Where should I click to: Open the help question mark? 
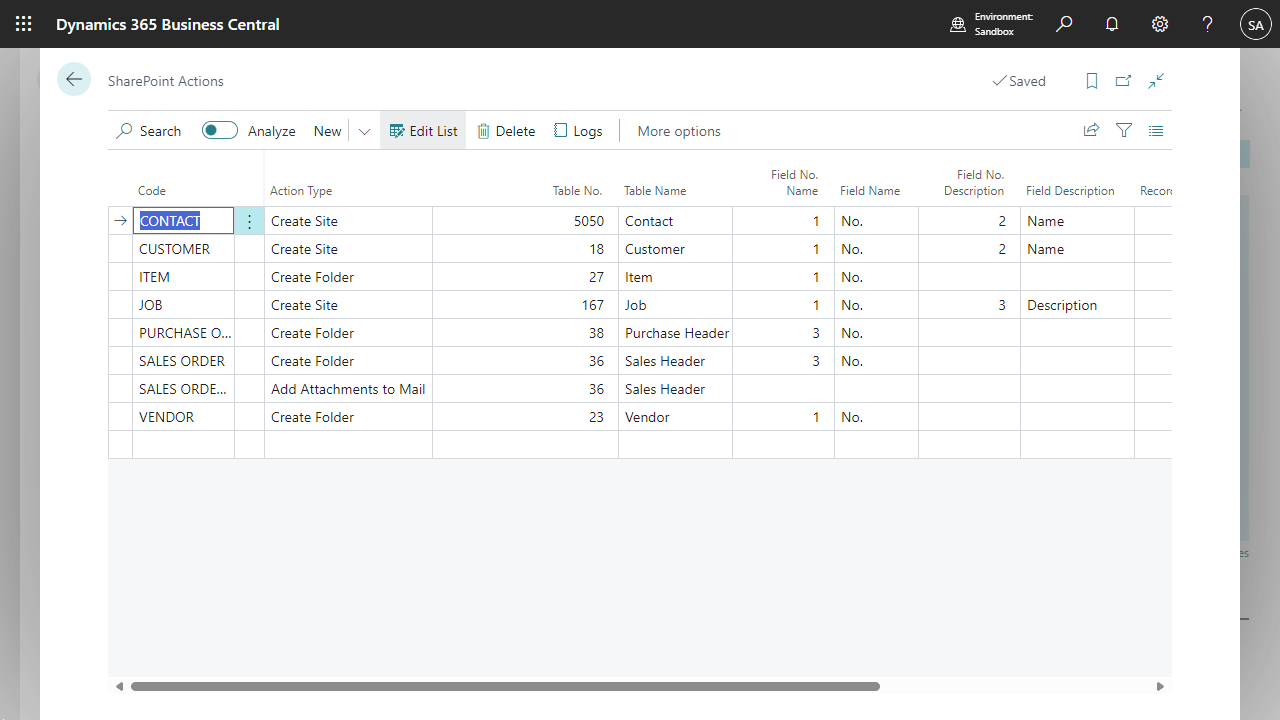[1208, 24]
